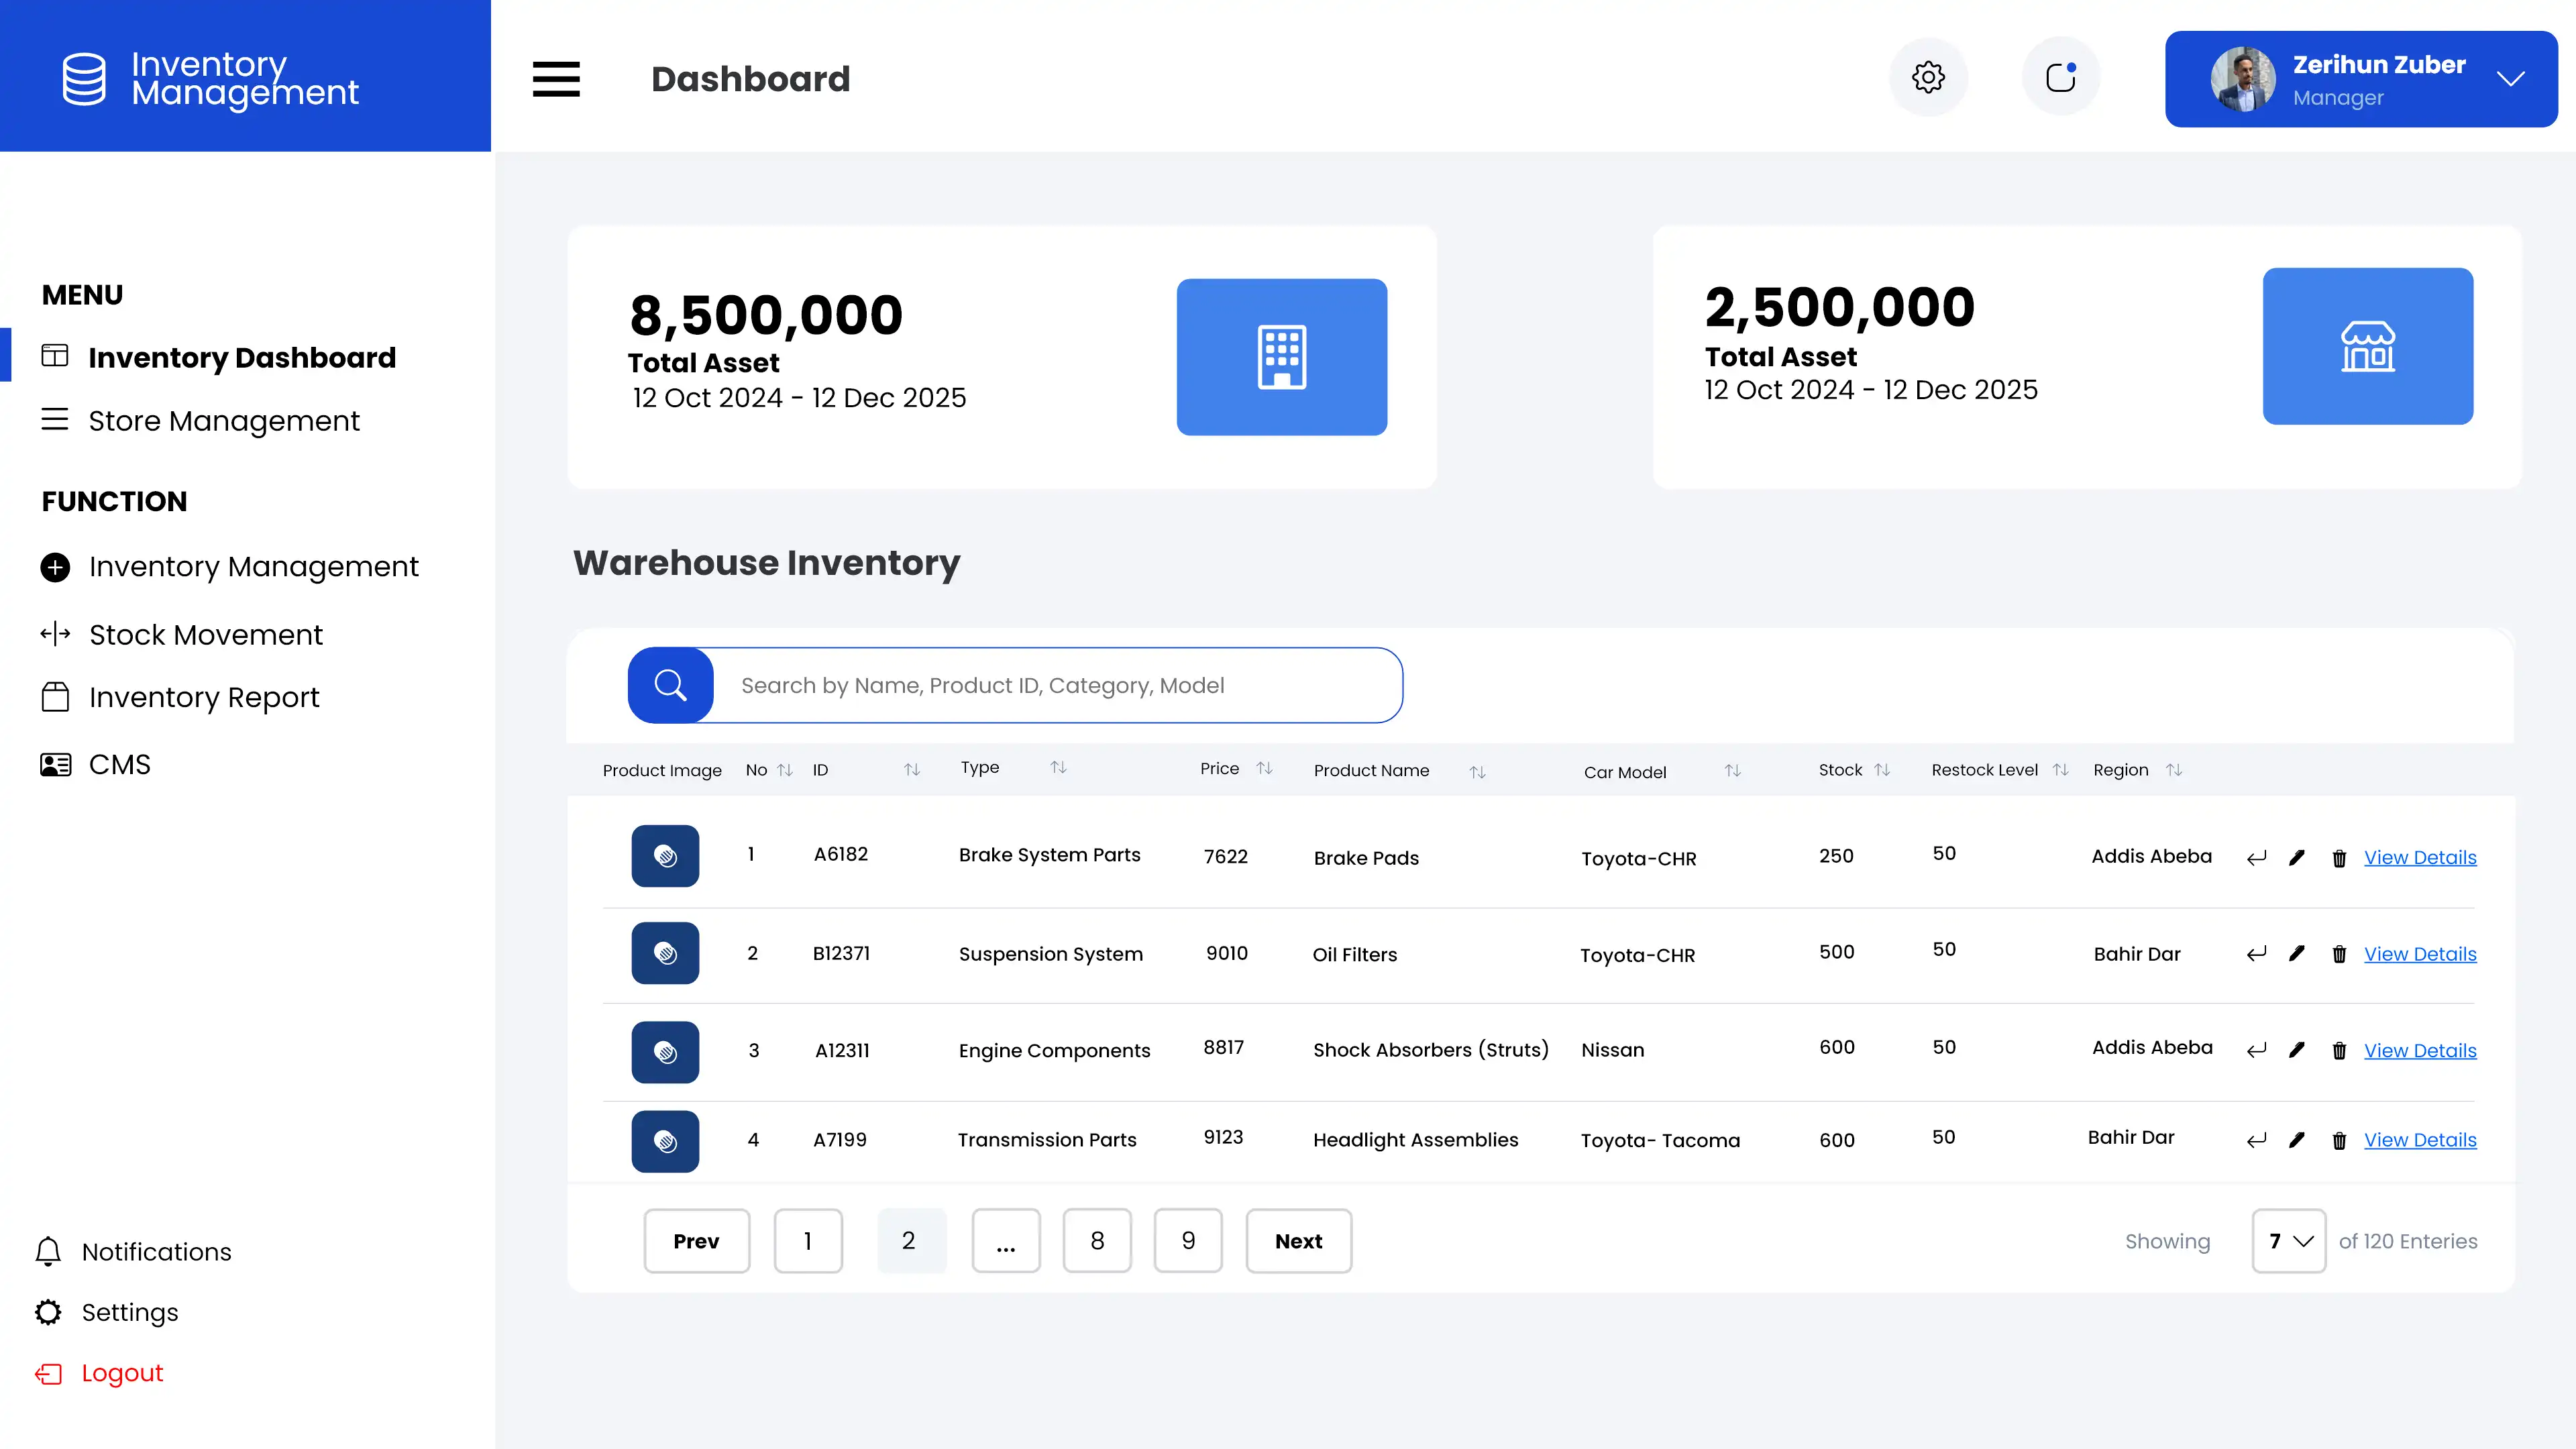The height and width of the screenshot is (1449, 2576).
Task: Open the entries-per-page dropdown showing 7
Action: (2288, 1241)
